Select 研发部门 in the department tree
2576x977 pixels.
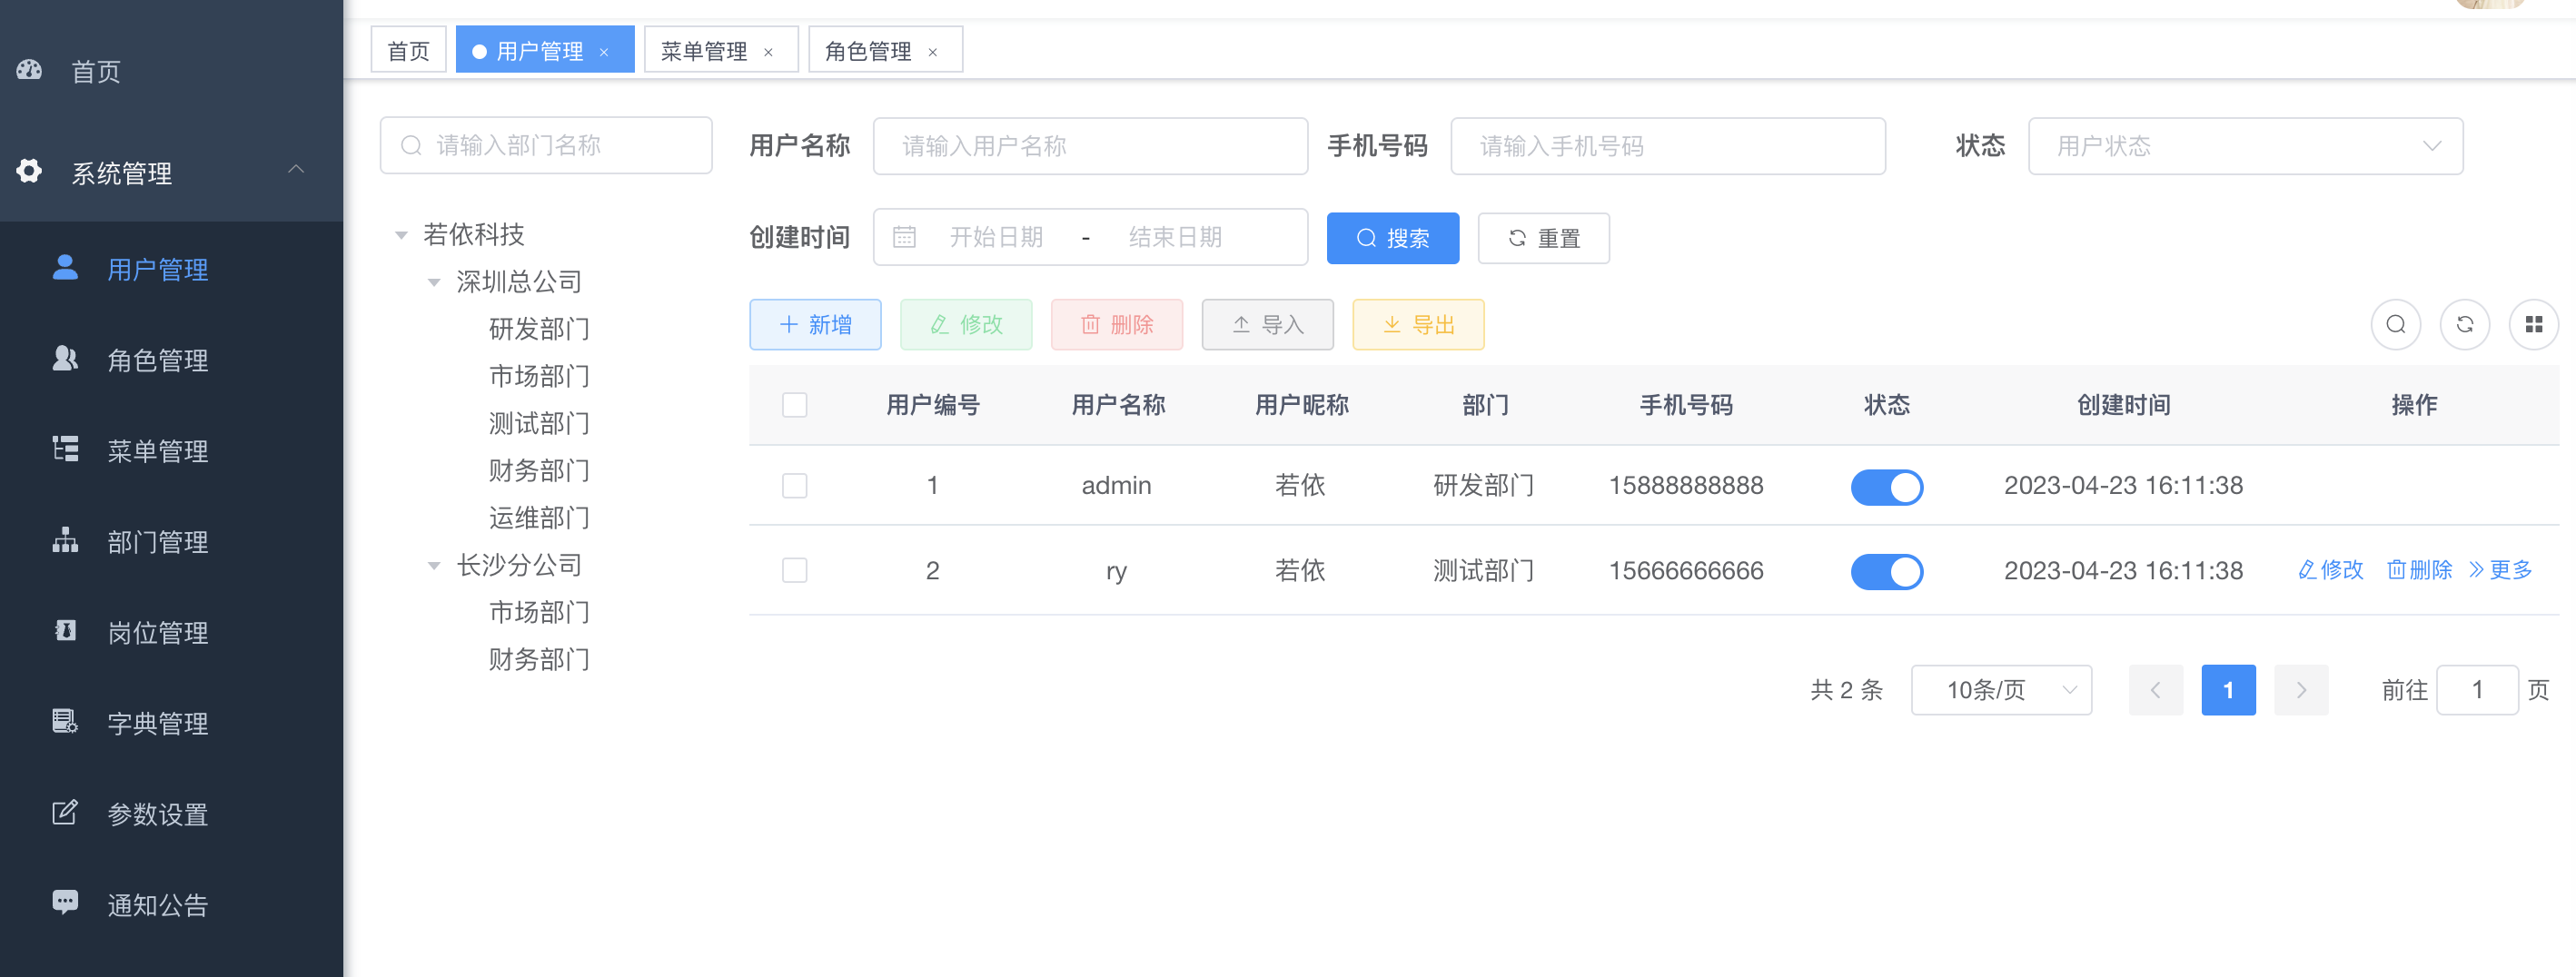(539, 329)
